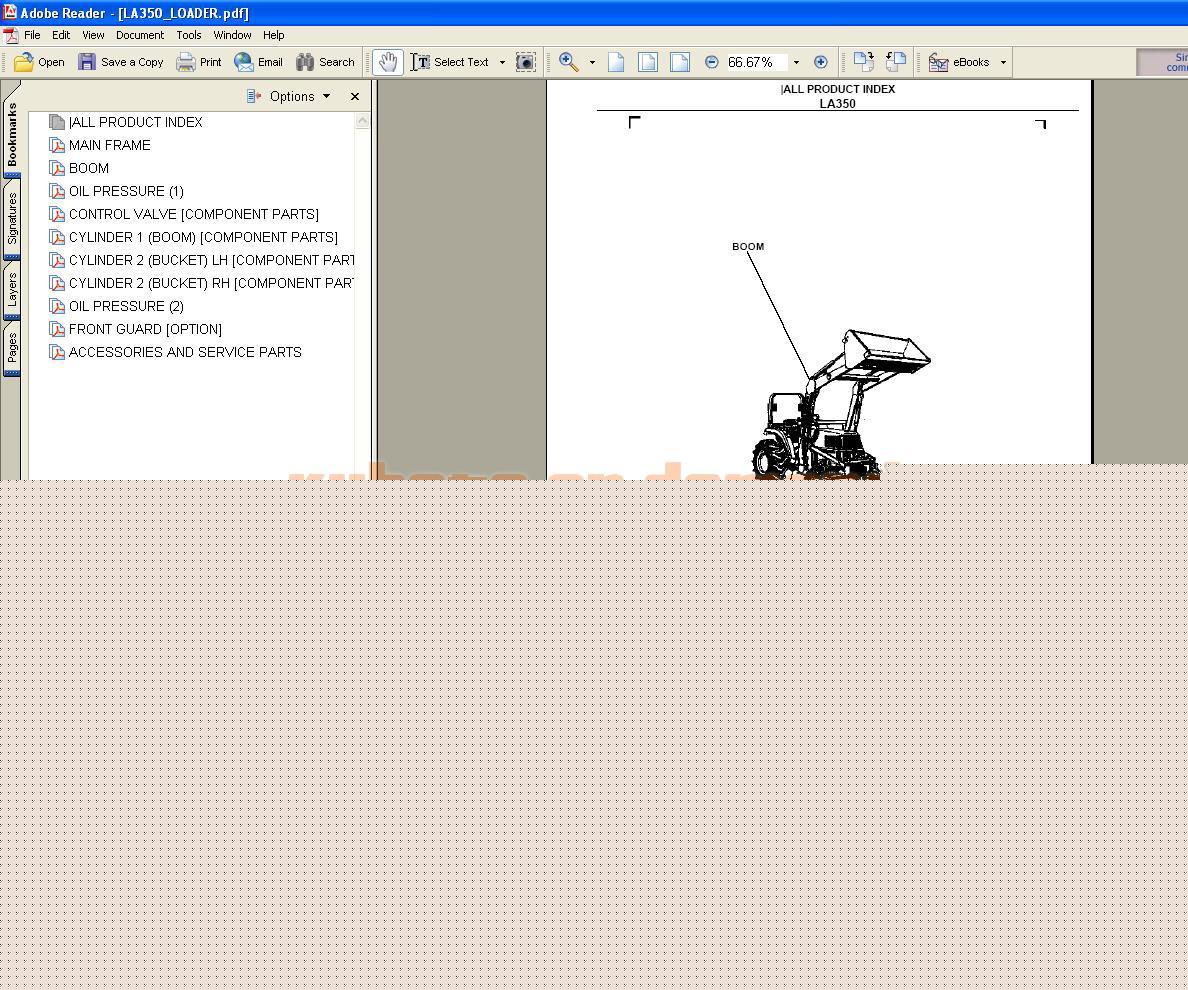Set view to Actual Size page icon
Image resolution: width=1188 pixels, height=990 pixels.
(617, 62)
